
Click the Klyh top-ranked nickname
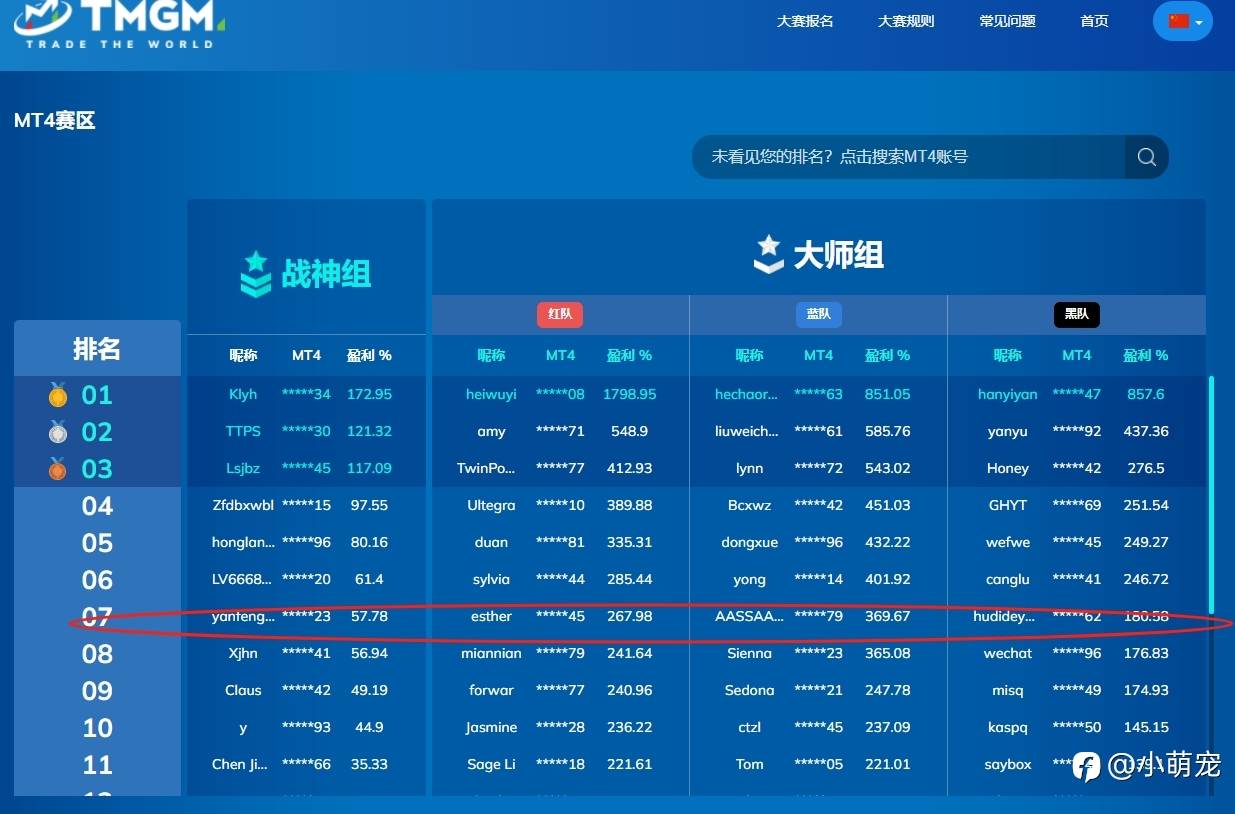[x=243, y=394]
